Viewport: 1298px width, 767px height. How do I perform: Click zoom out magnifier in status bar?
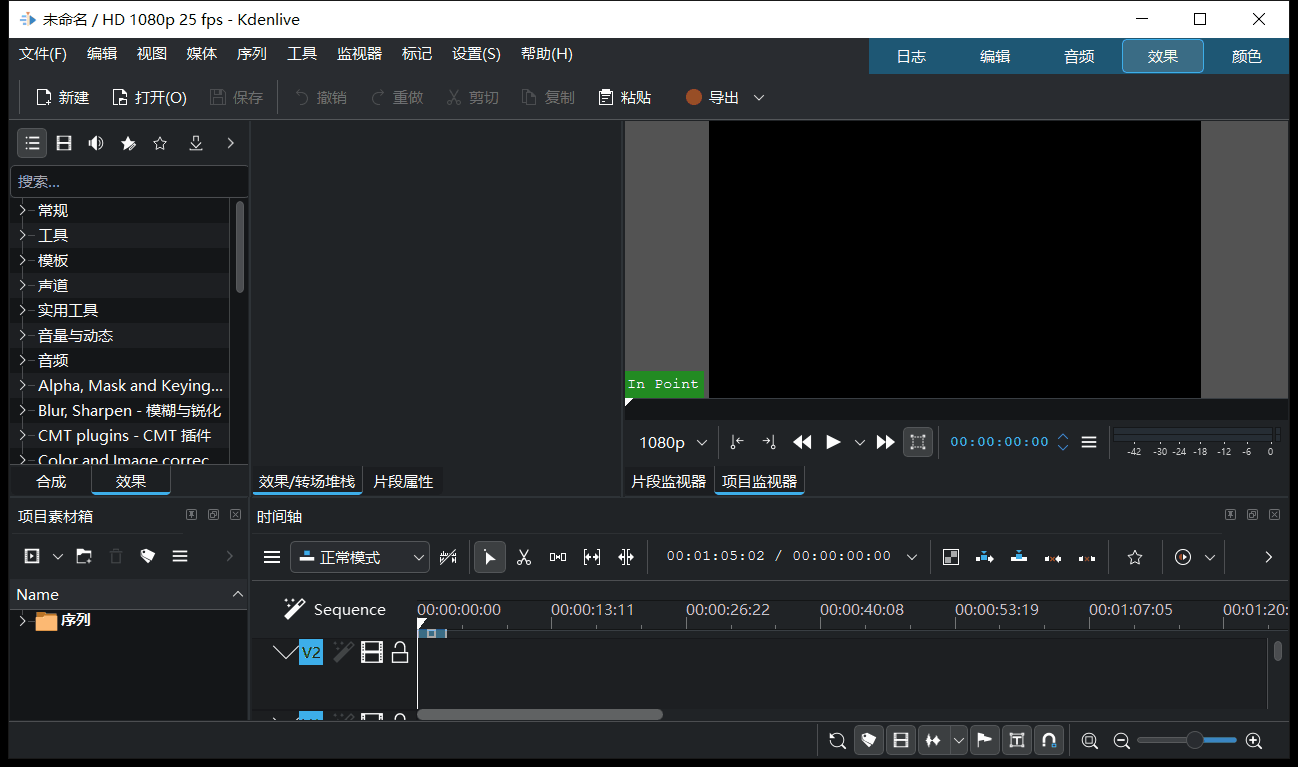(x=1122, y=741)
